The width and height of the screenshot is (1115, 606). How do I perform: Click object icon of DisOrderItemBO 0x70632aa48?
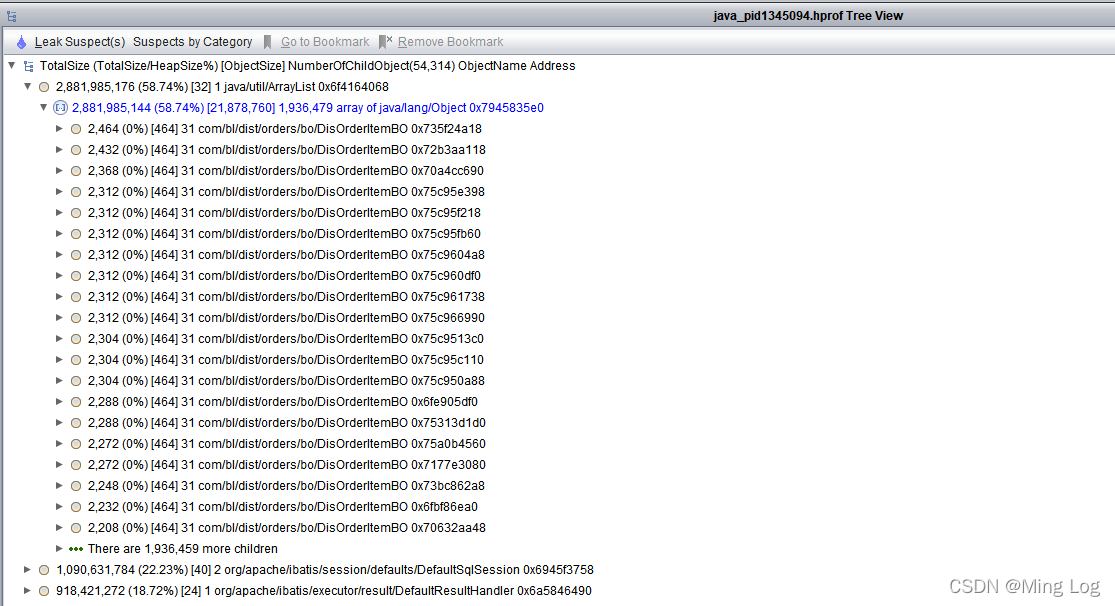tap(76, 528)
